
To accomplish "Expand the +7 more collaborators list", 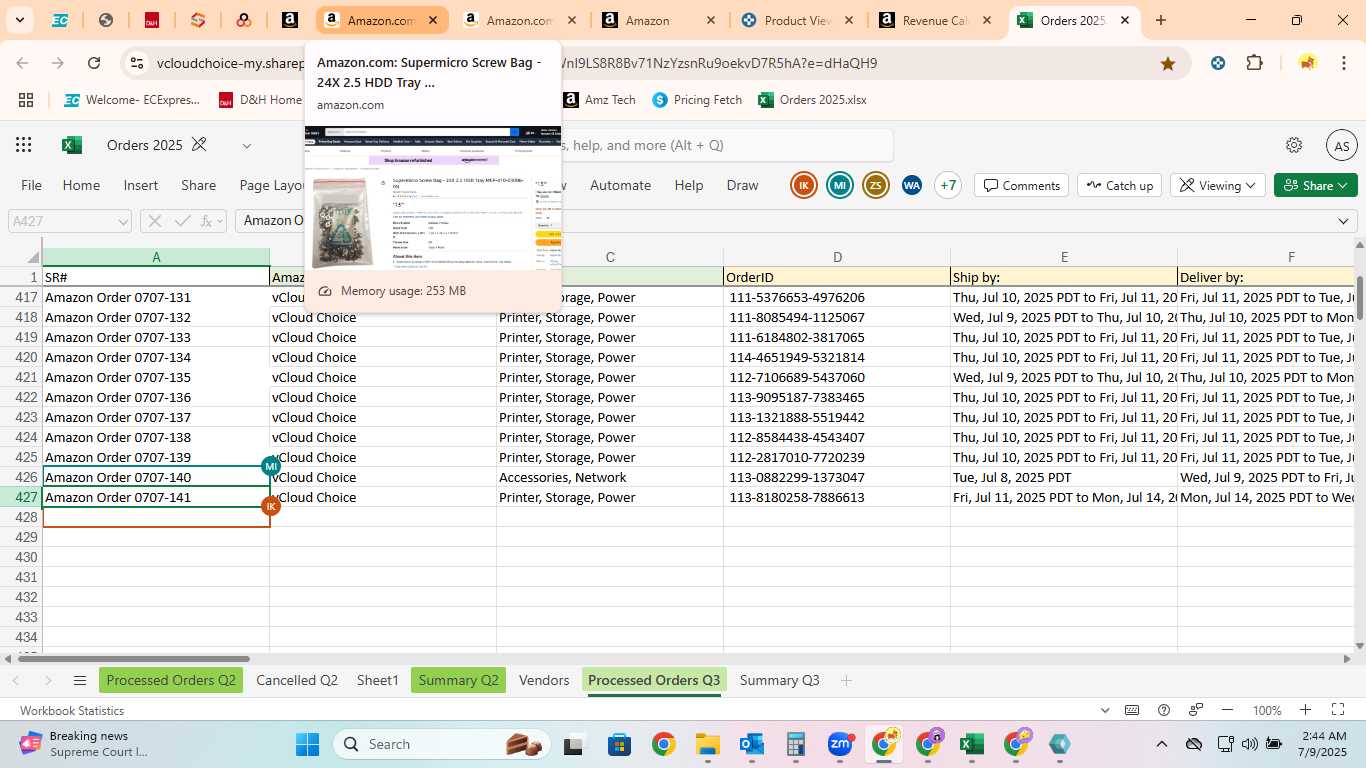I will click(x=947, y=185).
